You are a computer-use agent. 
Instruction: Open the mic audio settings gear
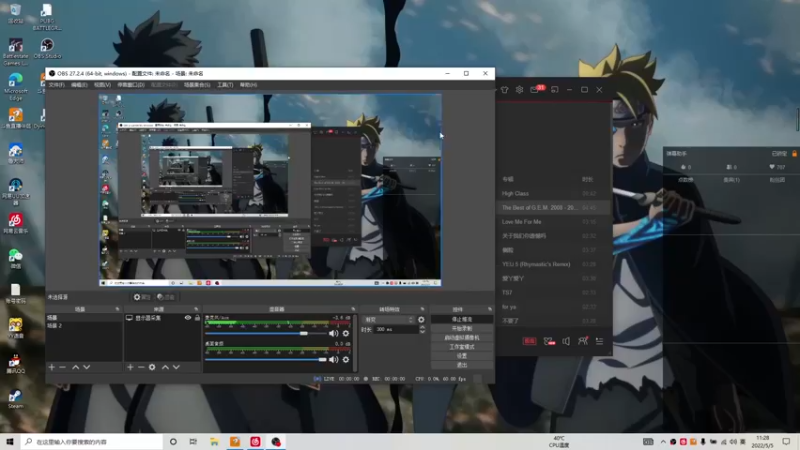[x=346, y=333]
